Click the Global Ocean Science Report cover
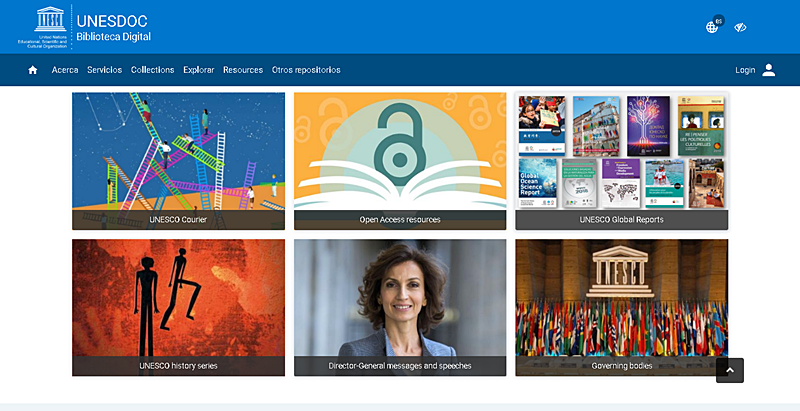 click(x=538, y=183)
